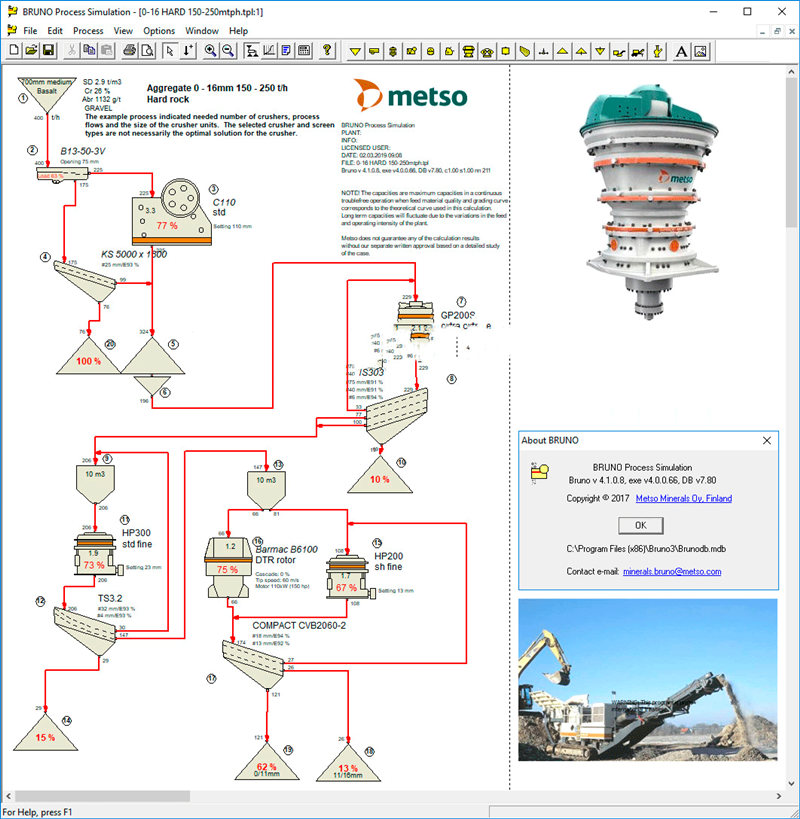
Task: Open the Options menu
Action: [159, 31]
